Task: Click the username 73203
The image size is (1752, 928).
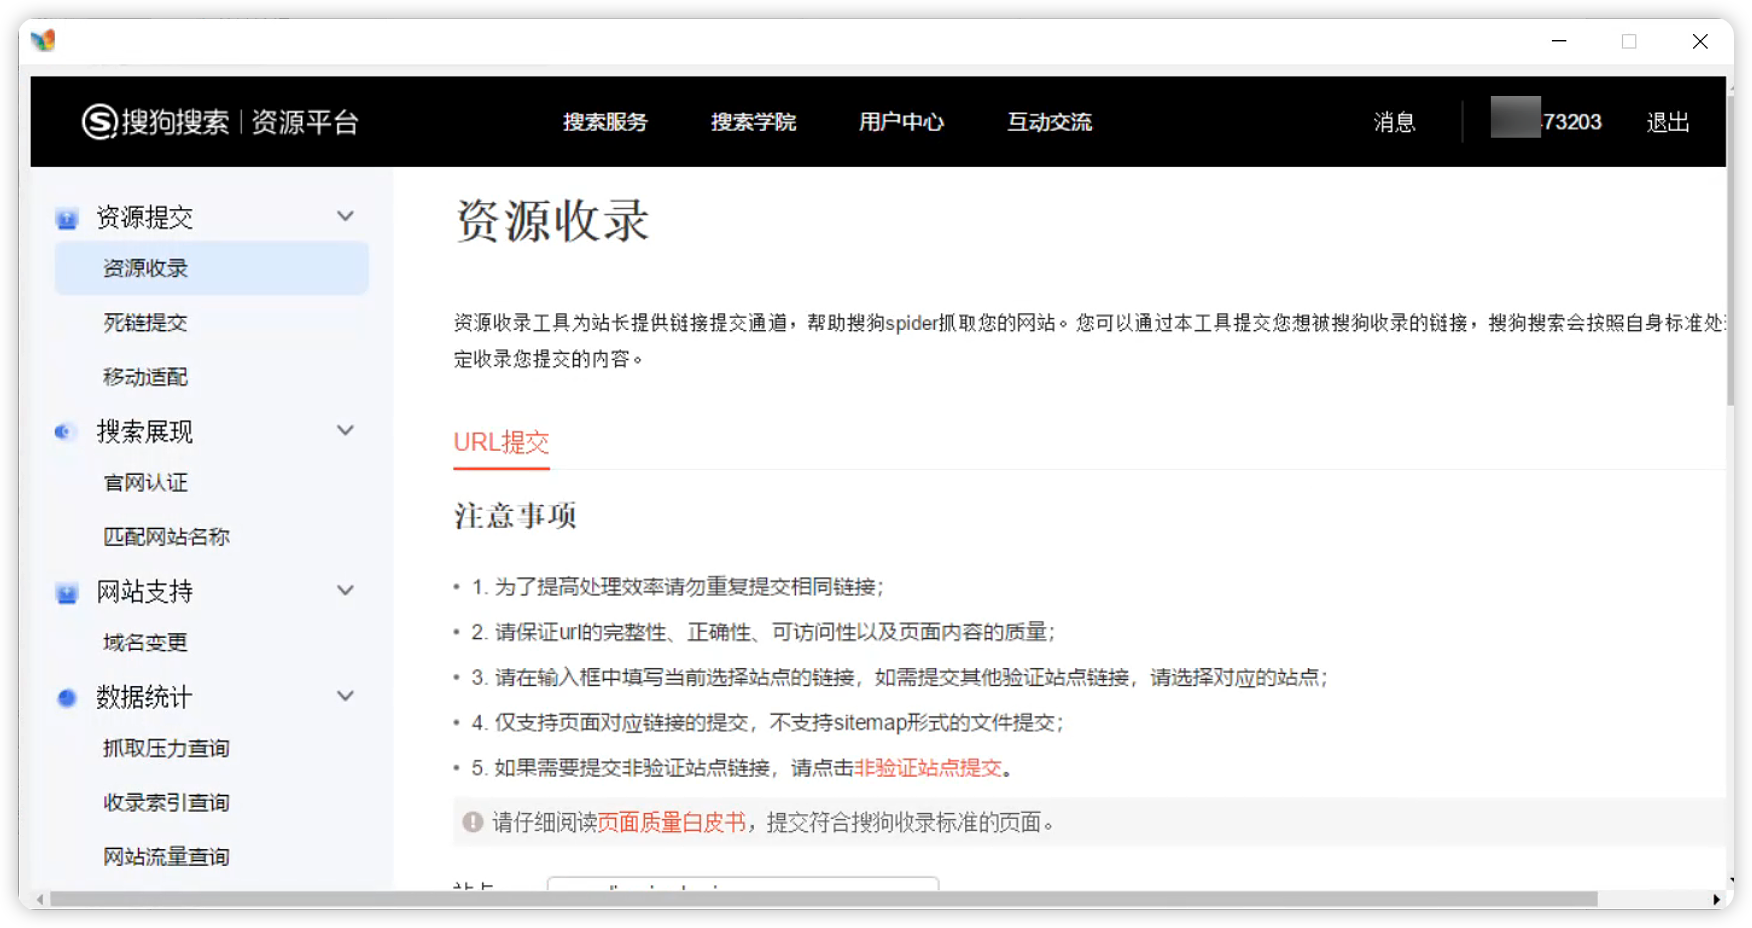Action: tap(1572, 122)
